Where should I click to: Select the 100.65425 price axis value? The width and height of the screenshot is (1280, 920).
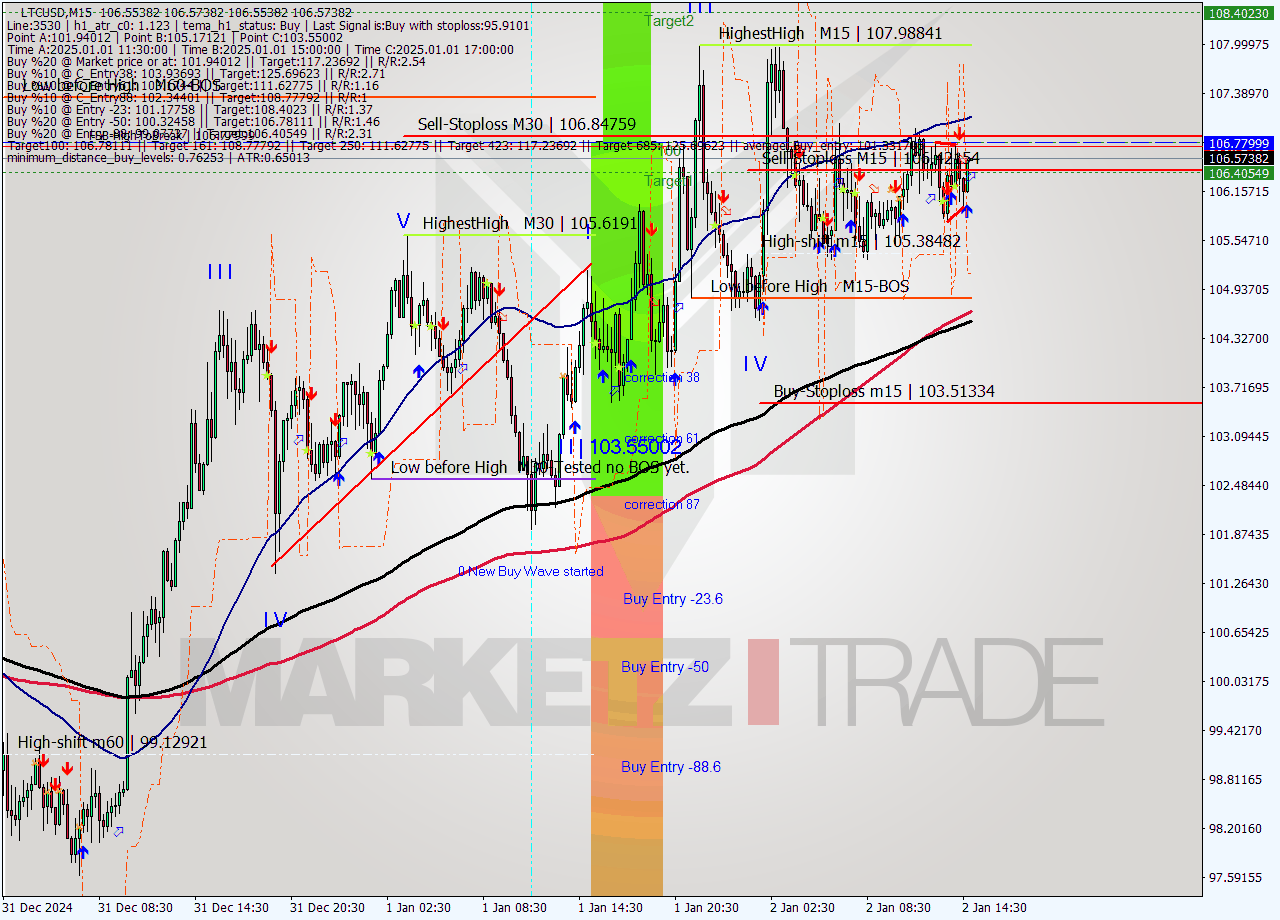click(x=1238, y=632)
